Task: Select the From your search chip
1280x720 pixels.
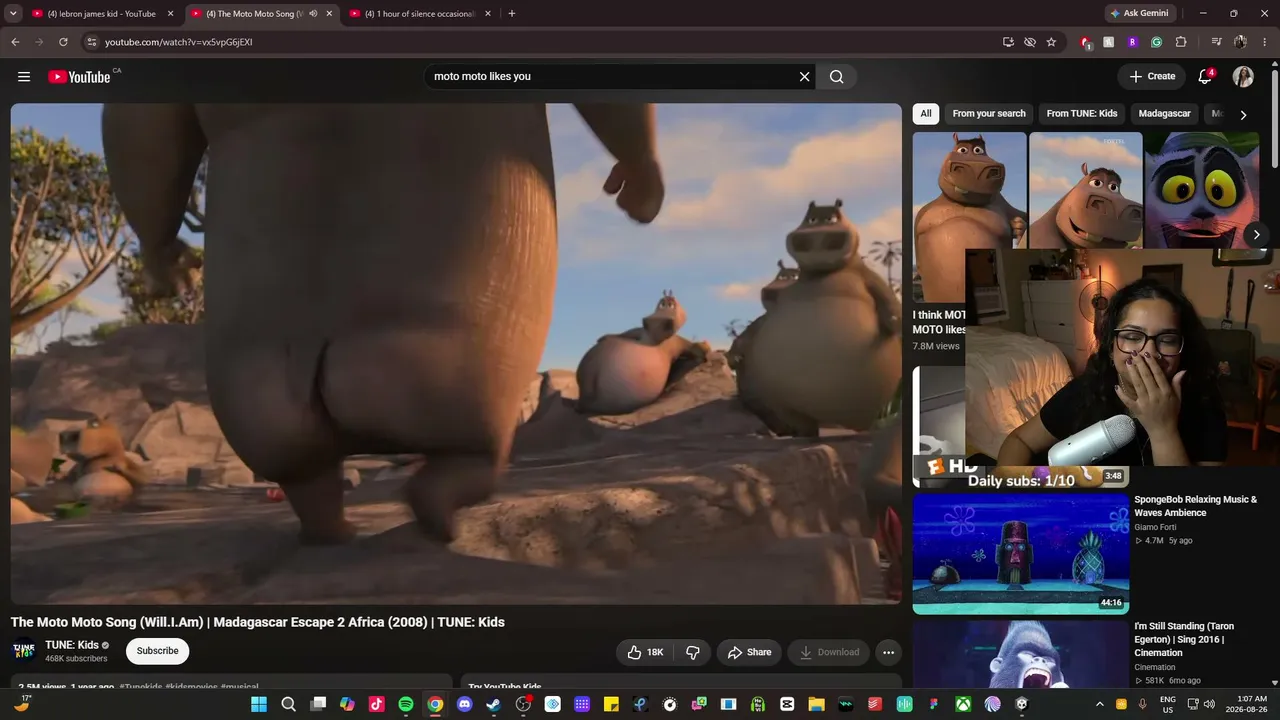Action: pyautogui.click(x=989, y=114)
